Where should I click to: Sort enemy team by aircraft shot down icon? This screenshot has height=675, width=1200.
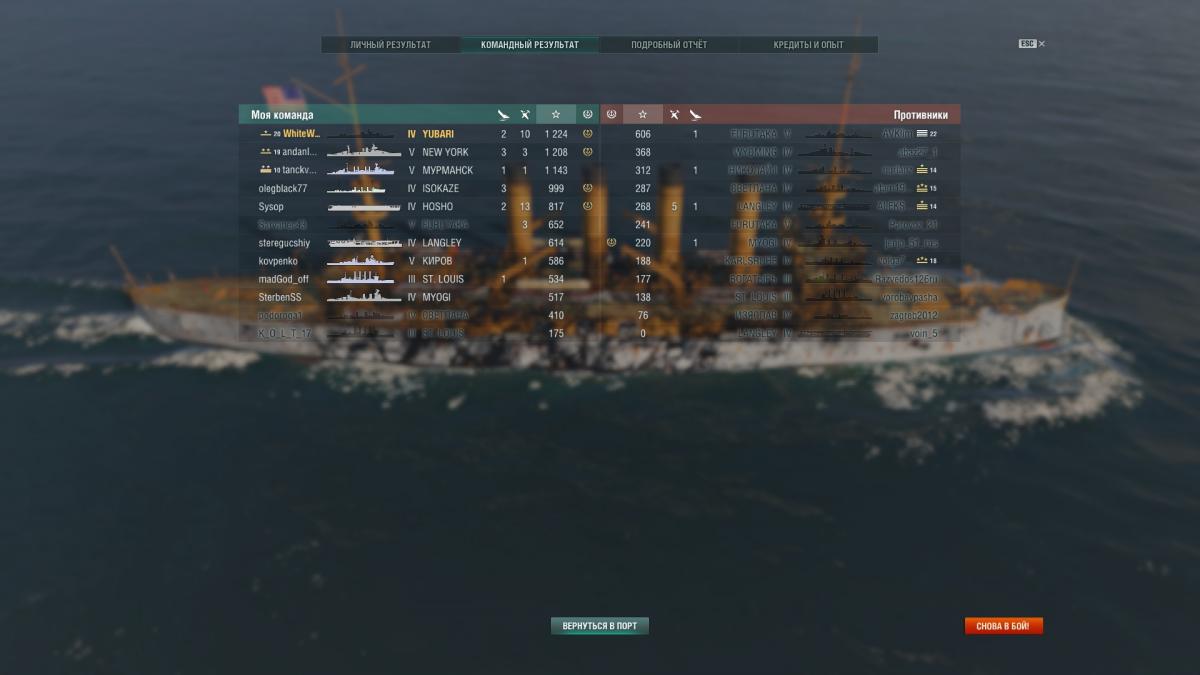click(674, 115)
